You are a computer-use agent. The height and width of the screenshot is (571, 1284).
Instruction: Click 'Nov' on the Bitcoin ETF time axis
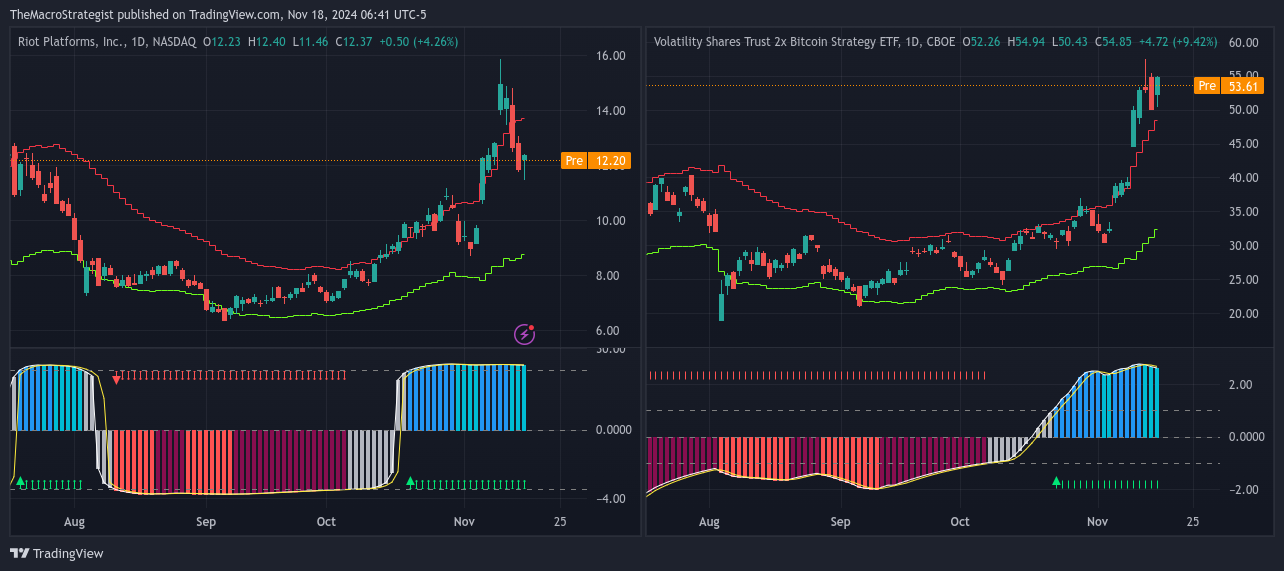(x=1099, y=522)
